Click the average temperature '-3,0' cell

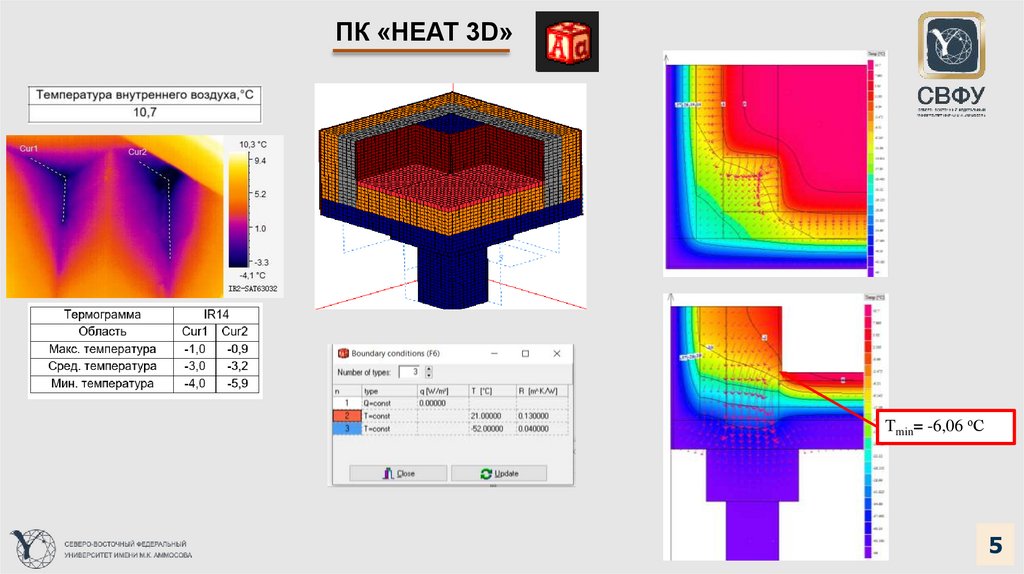point(195,366)
